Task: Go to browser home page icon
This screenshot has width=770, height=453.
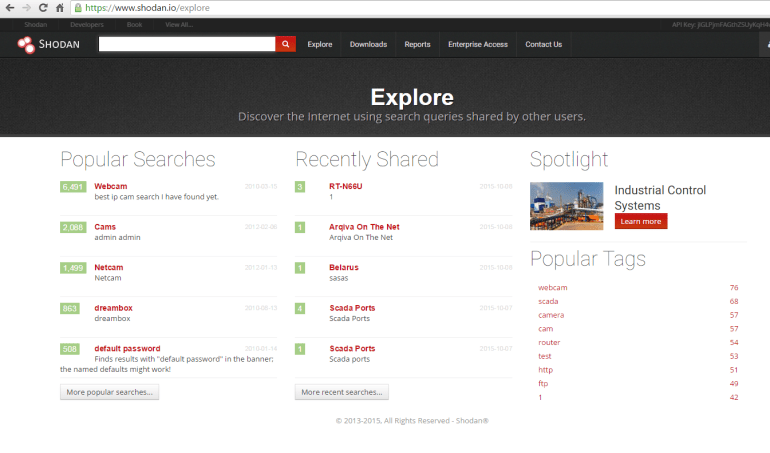Action: click(60, 8)
